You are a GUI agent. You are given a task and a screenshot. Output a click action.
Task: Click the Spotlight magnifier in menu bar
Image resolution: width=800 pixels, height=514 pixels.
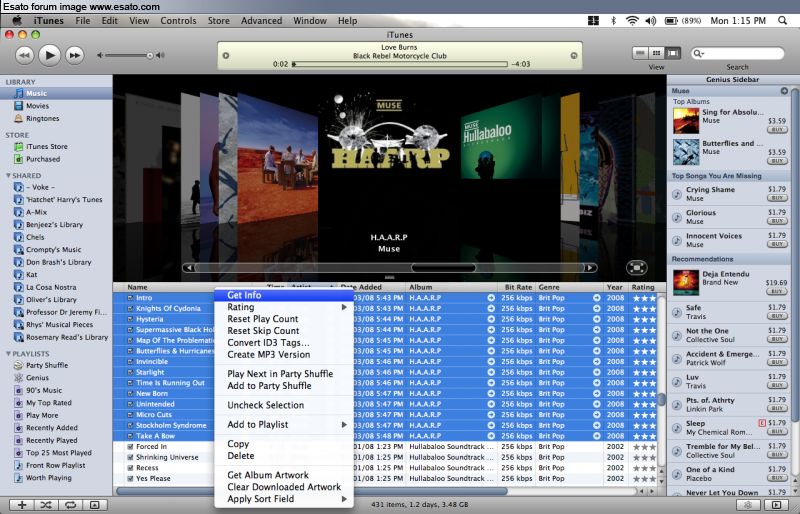pos(782,20)
